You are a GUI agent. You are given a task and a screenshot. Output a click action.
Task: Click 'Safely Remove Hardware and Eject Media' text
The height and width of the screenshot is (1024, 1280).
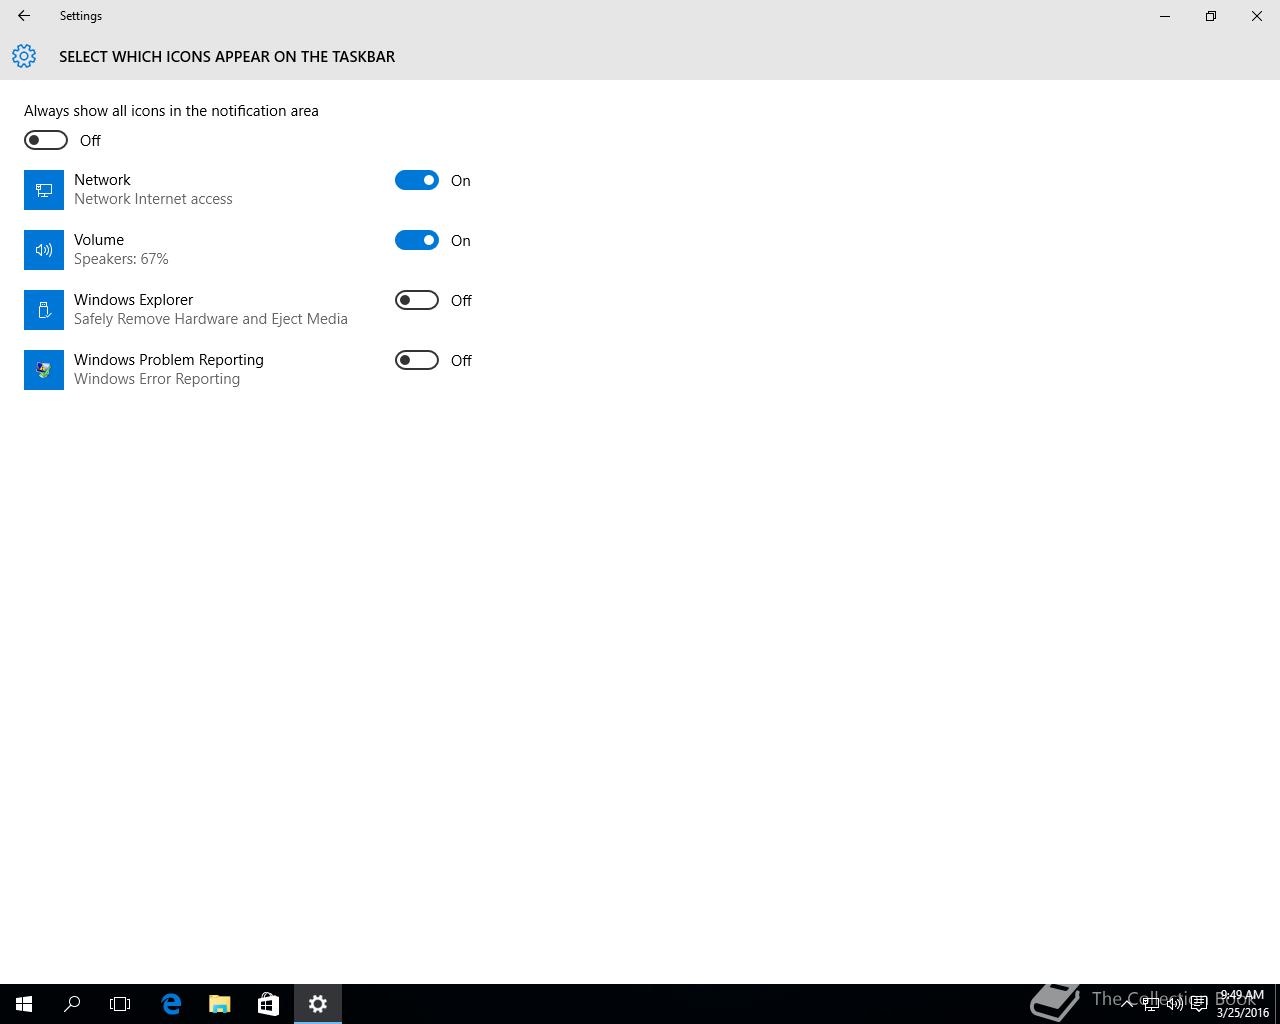(211, 319)
